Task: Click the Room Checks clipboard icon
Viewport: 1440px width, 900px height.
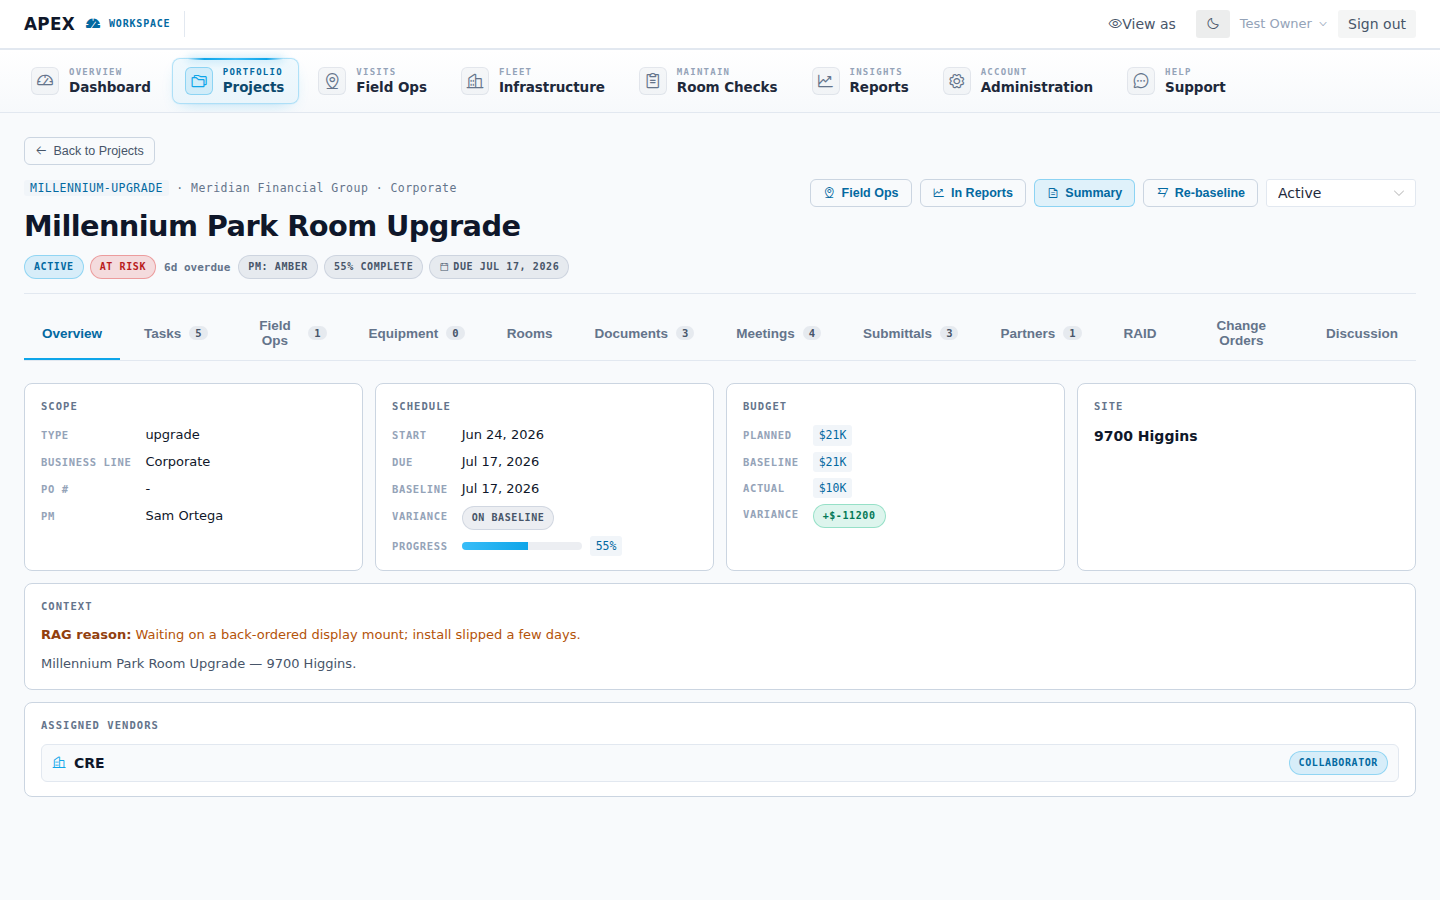Action: pos(653,81)
